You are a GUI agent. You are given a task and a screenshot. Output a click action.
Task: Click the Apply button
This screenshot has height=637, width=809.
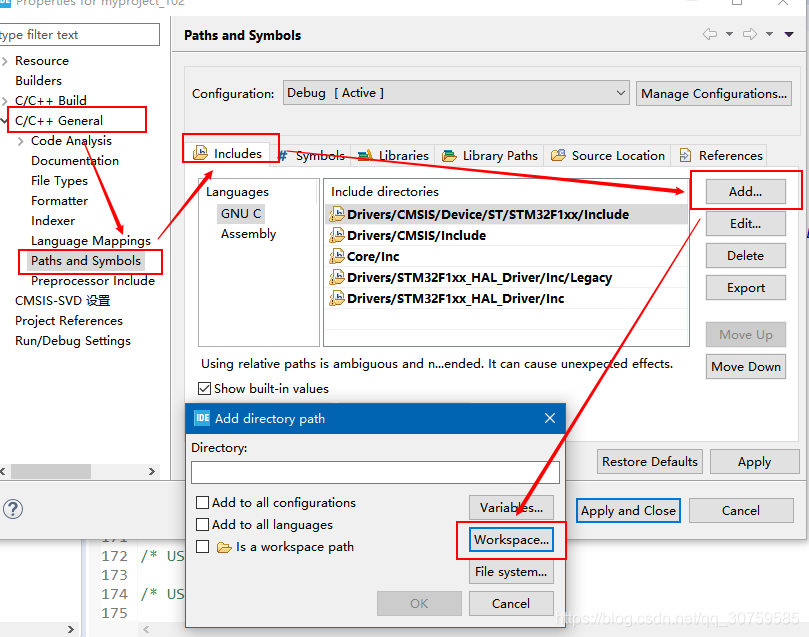pyautogui.click(x=754, y=461)
